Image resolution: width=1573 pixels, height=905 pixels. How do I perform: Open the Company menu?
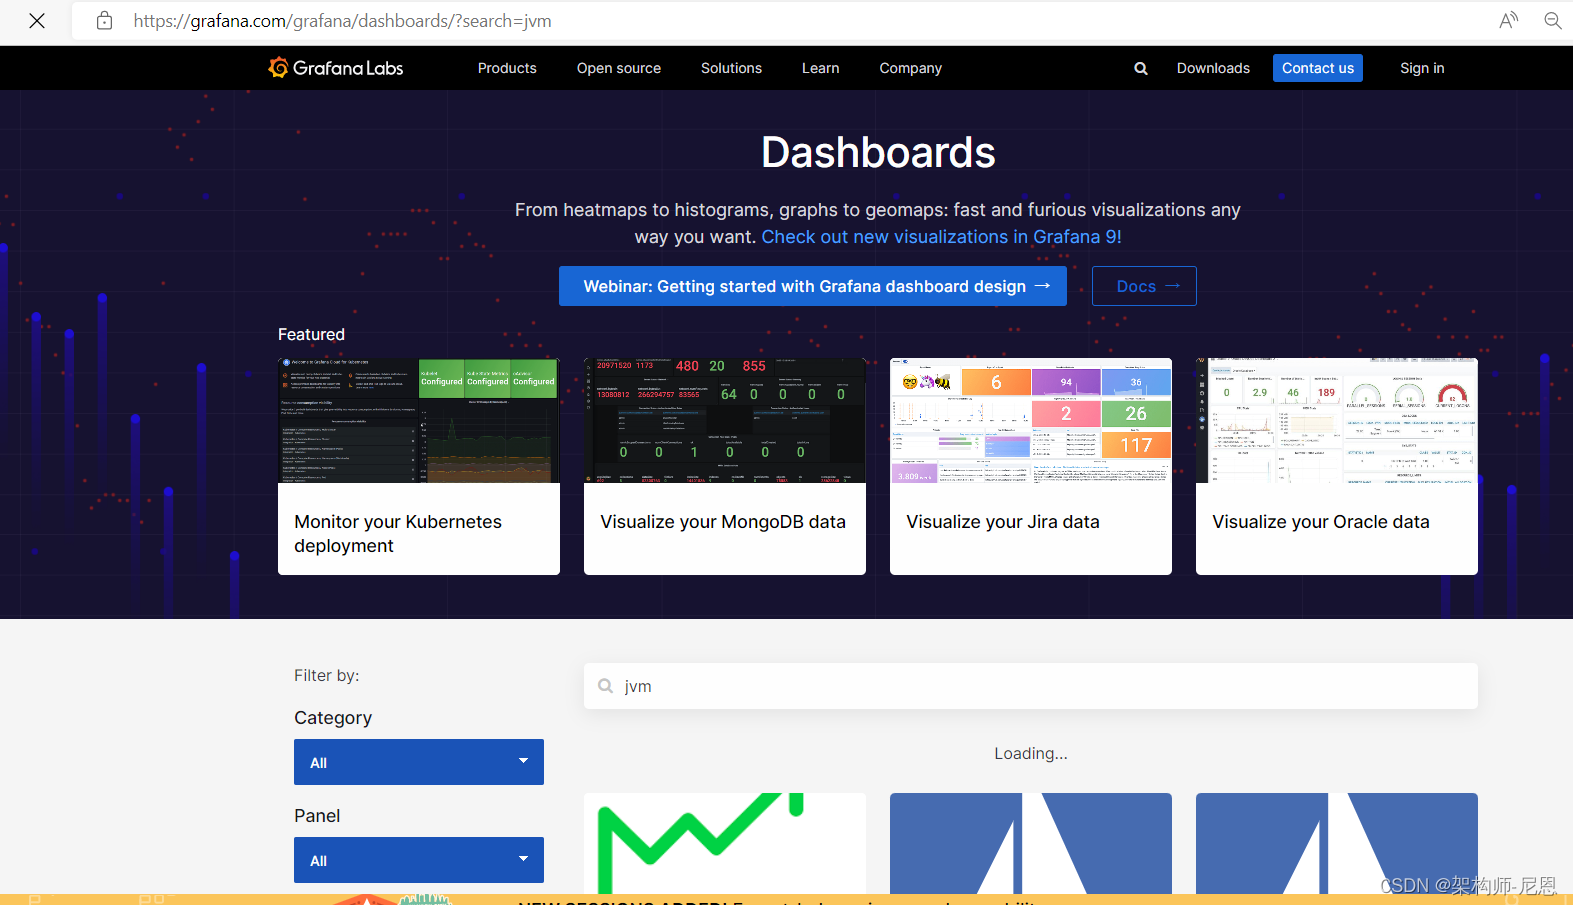(910, 68)
